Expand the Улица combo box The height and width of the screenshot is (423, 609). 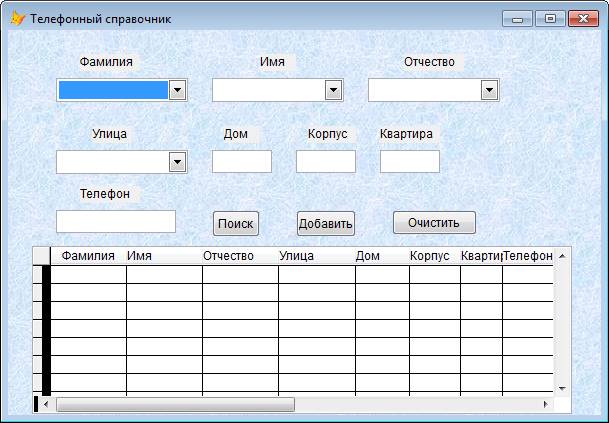177,162
